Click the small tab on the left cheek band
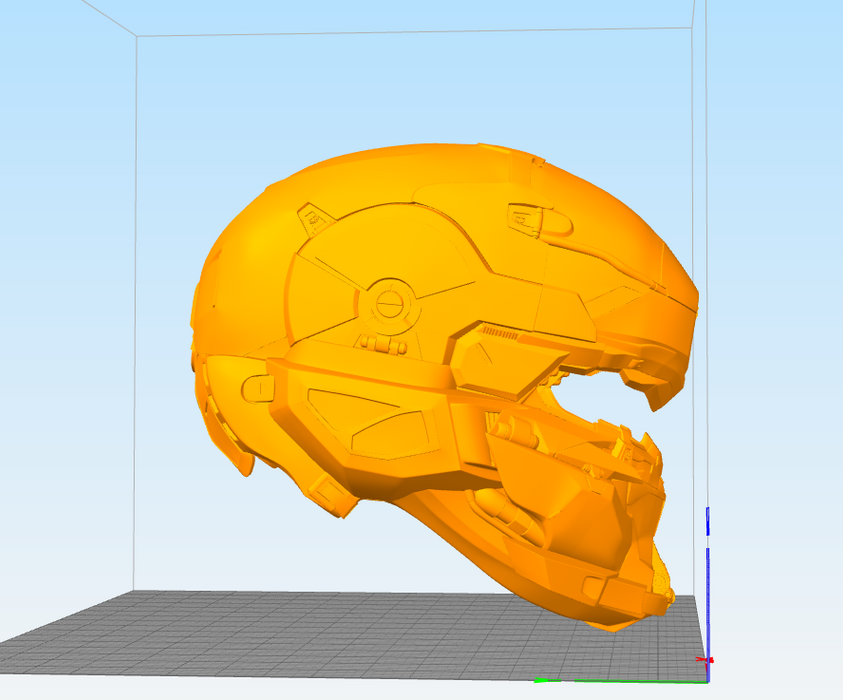 (x=256, y=385)
